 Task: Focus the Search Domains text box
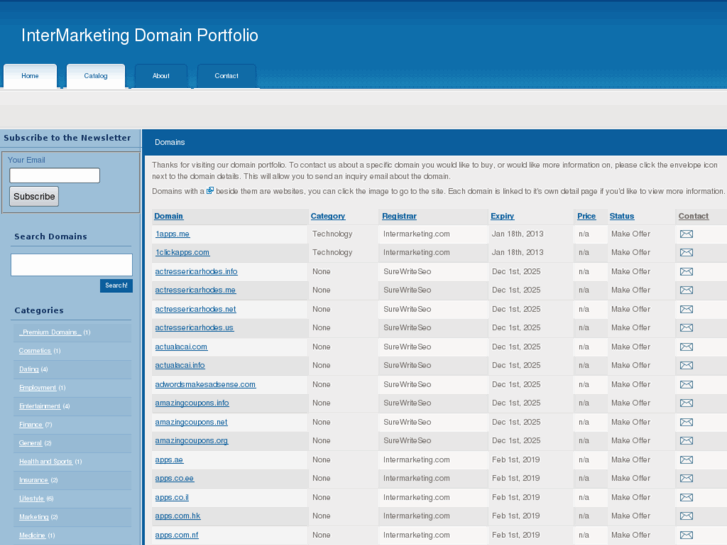(71, 265)
